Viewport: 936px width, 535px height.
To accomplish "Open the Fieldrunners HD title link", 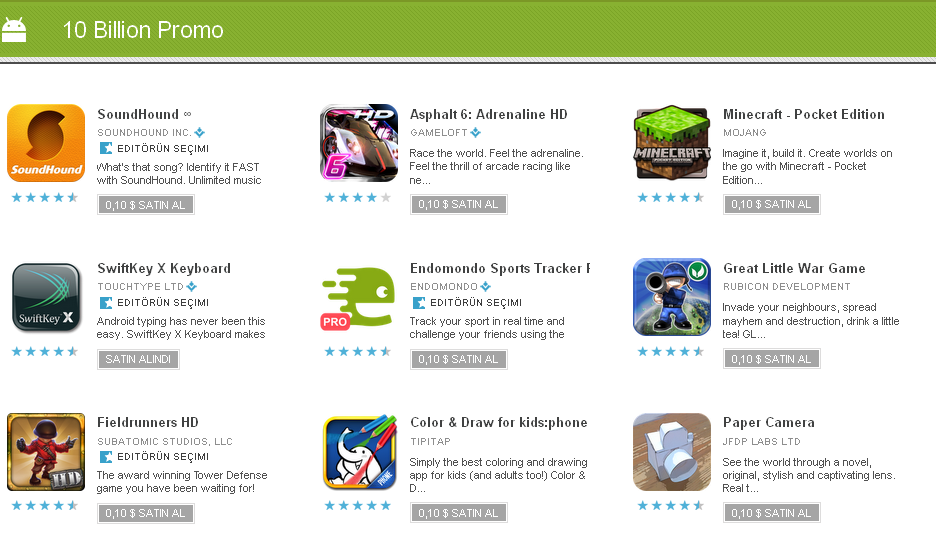I will tap(147, 422).
